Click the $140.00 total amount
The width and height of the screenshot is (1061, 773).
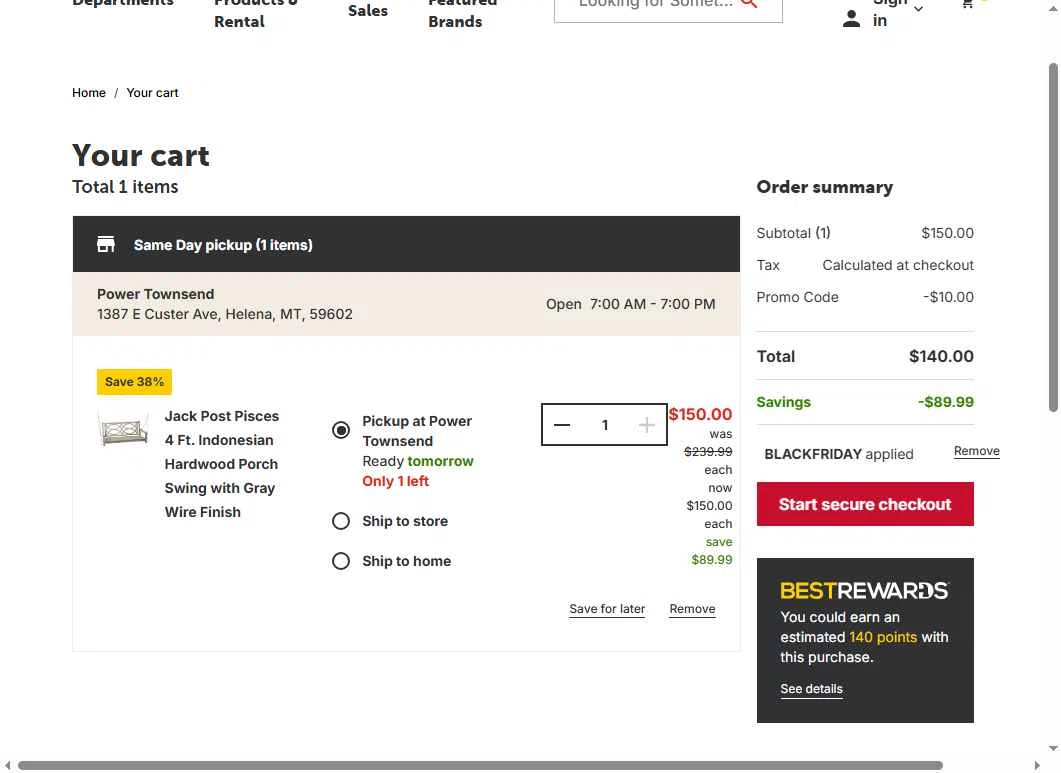point(941,356)
